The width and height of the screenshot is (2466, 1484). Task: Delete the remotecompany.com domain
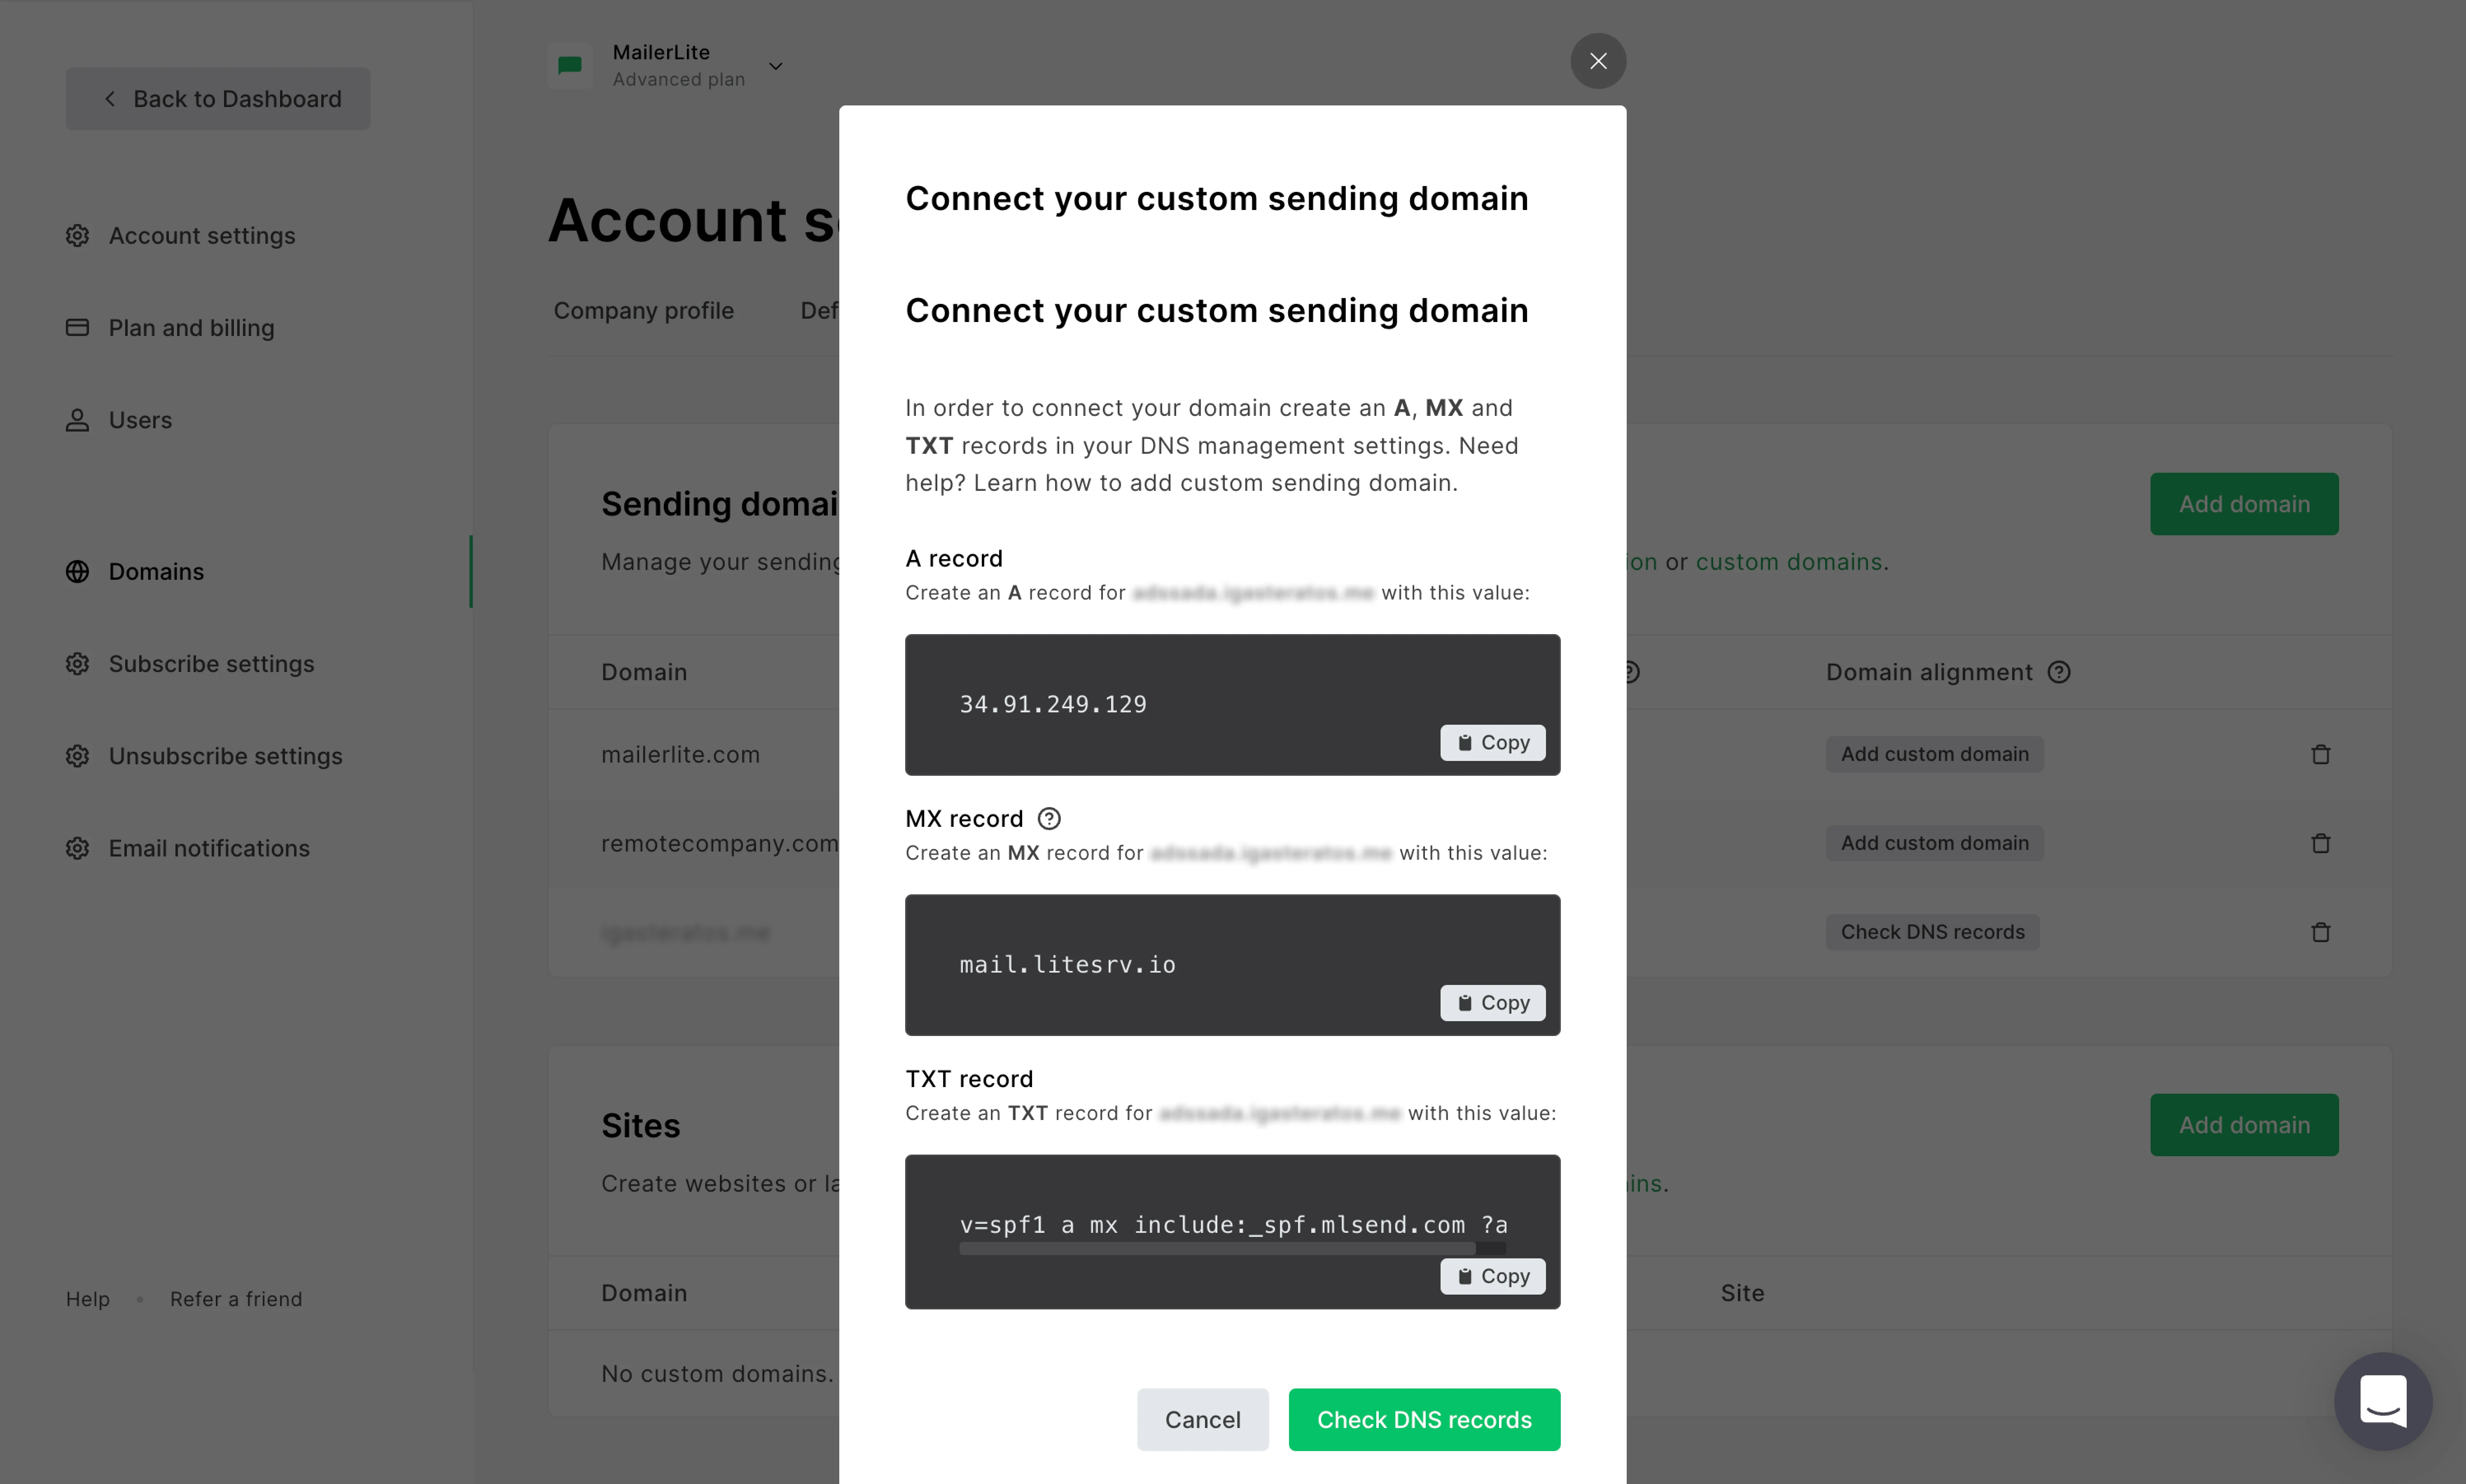2320,844
